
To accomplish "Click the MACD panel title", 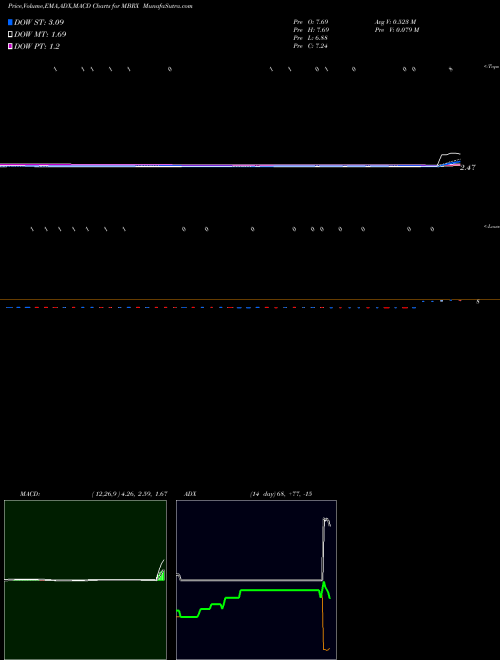I will tap(30, 494).
